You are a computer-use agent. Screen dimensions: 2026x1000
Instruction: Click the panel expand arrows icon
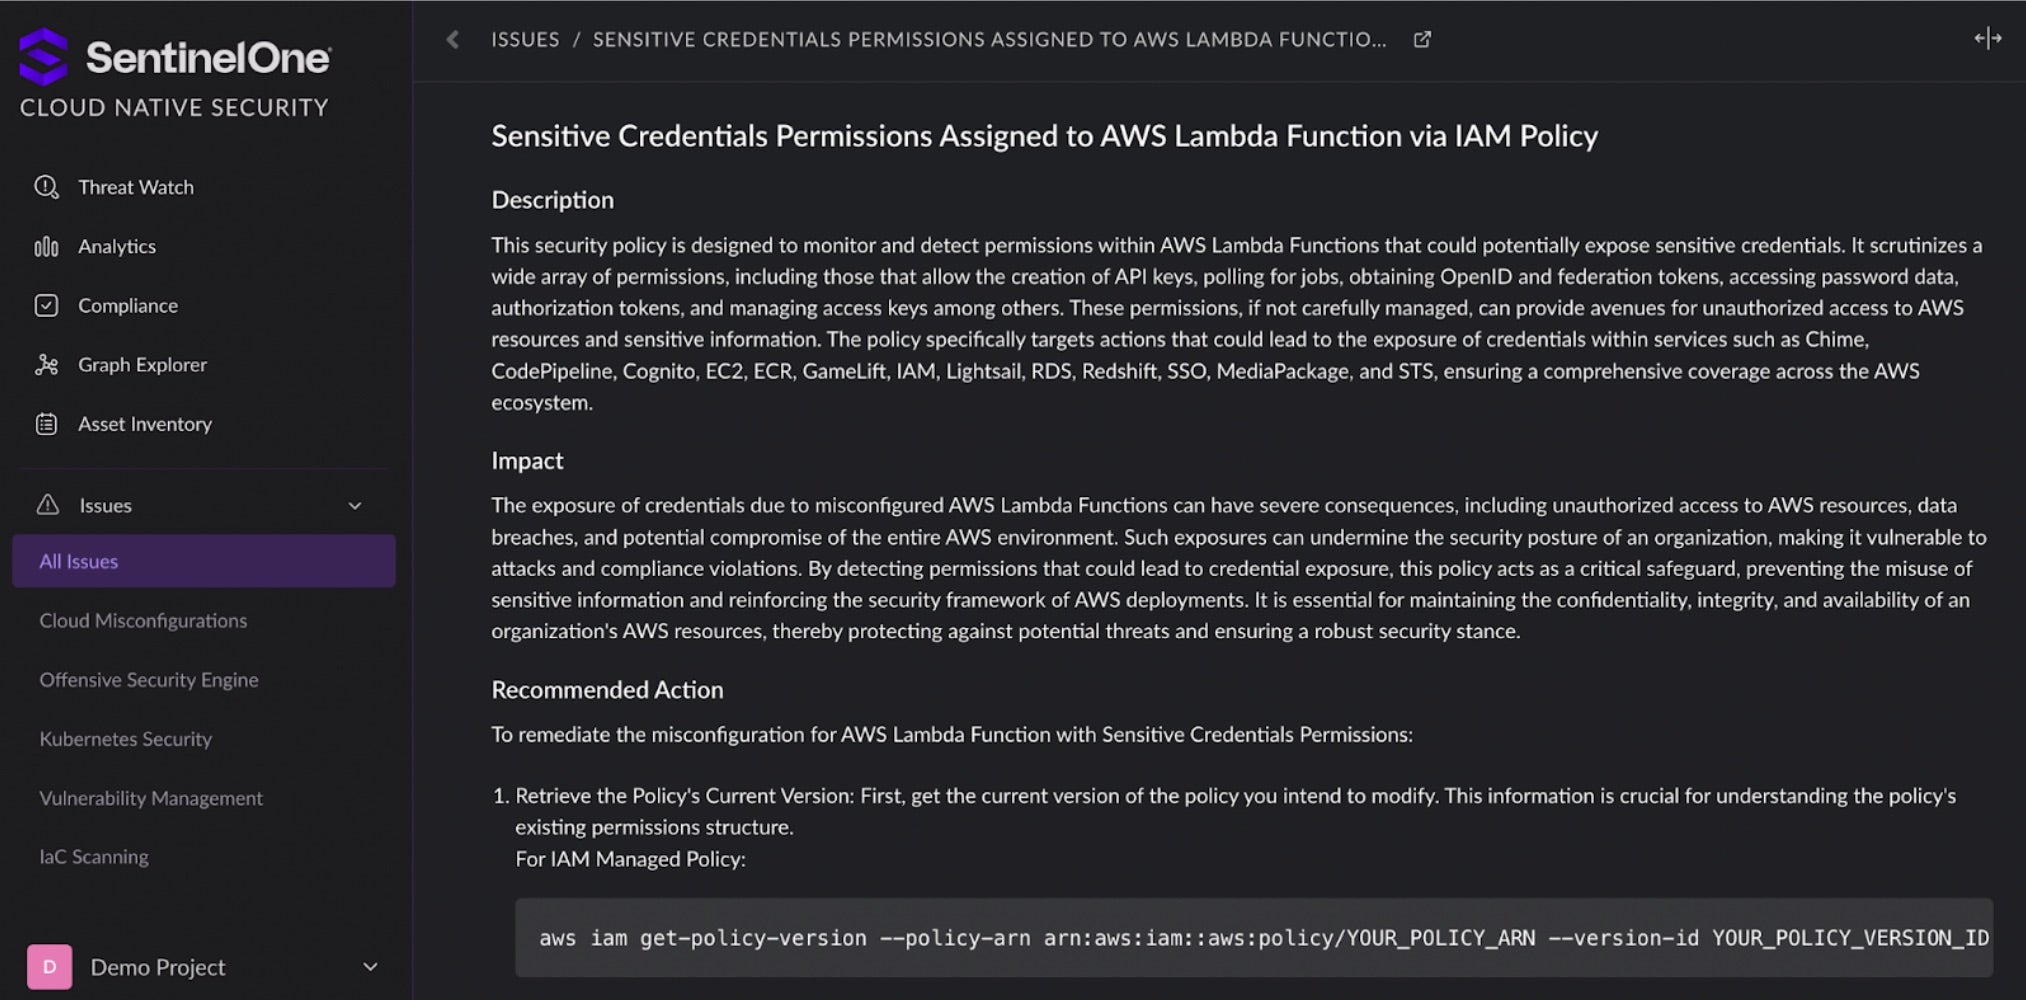(1987, 39)
